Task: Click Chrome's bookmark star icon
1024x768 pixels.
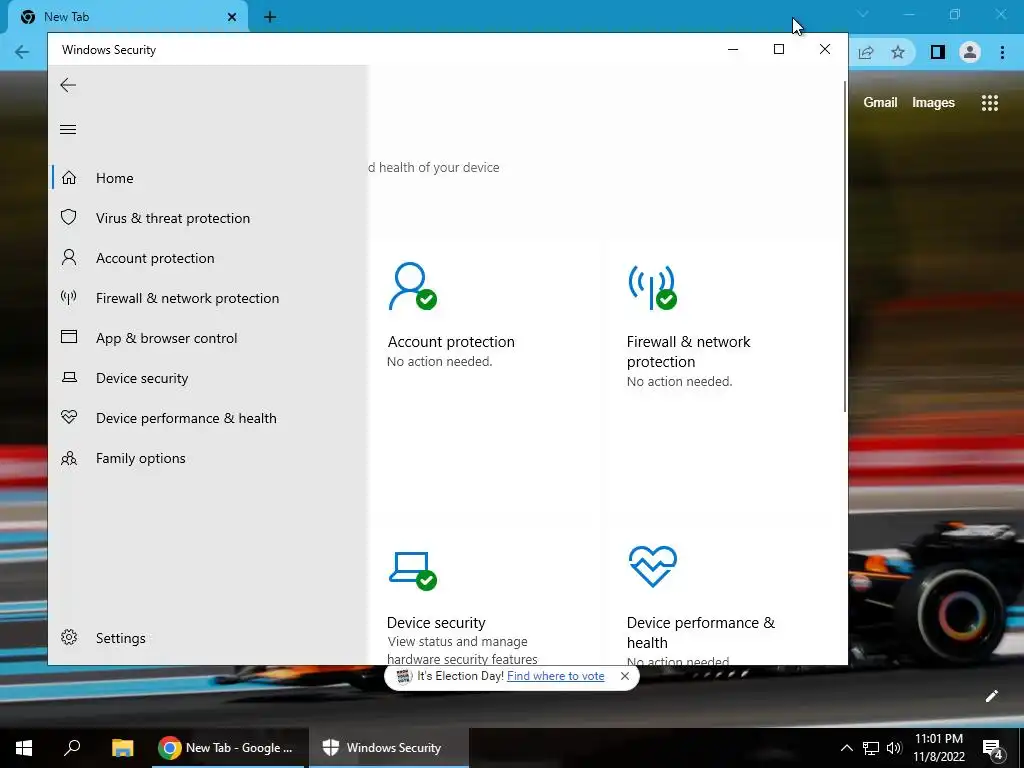Action: click(x=898, y=52)
